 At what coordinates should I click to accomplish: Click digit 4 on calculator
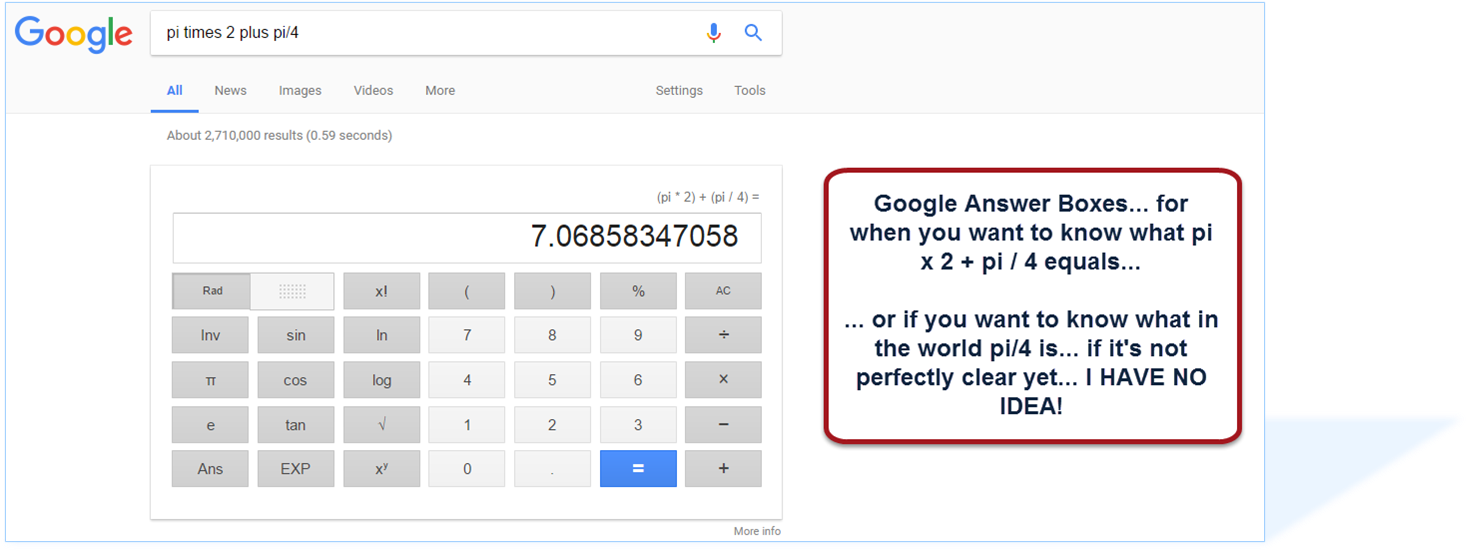(467, 380)
